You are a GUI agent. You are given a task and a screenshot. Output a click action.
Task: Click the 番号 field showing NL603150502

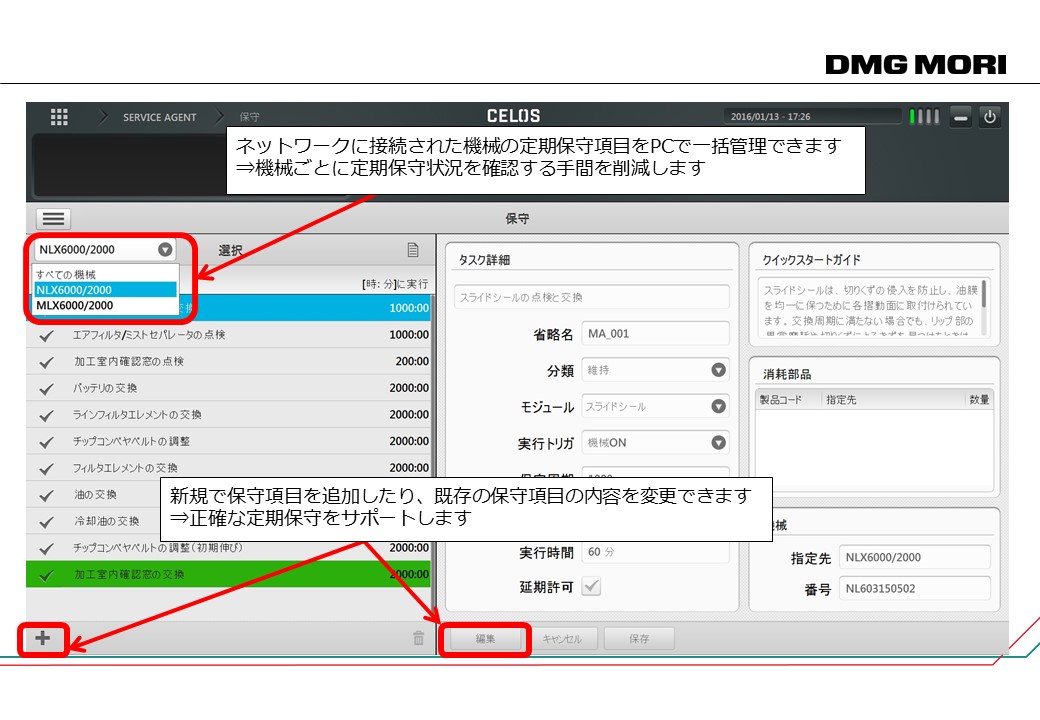915,588
